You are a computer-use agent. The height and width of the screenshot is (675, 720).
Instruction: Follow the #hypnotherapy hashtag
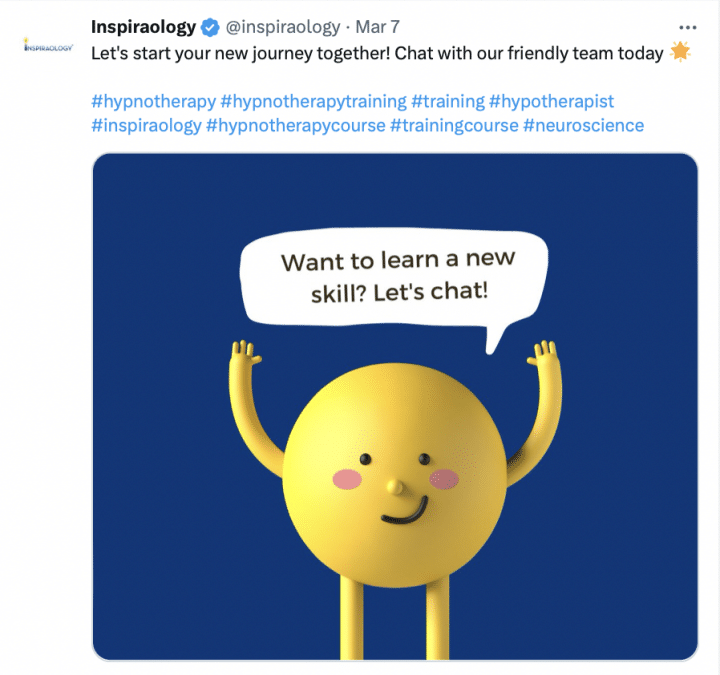coord(153,101)
